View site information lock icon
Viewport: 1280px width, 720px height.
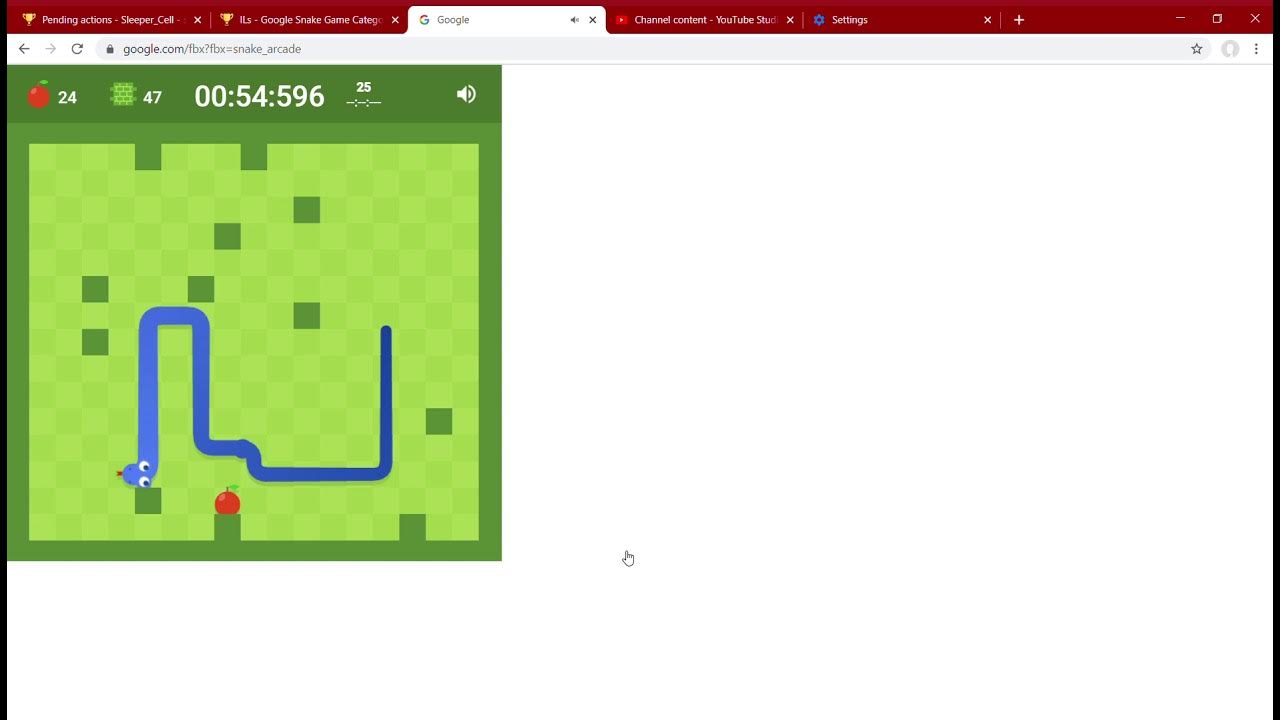(x=109, y=49)
